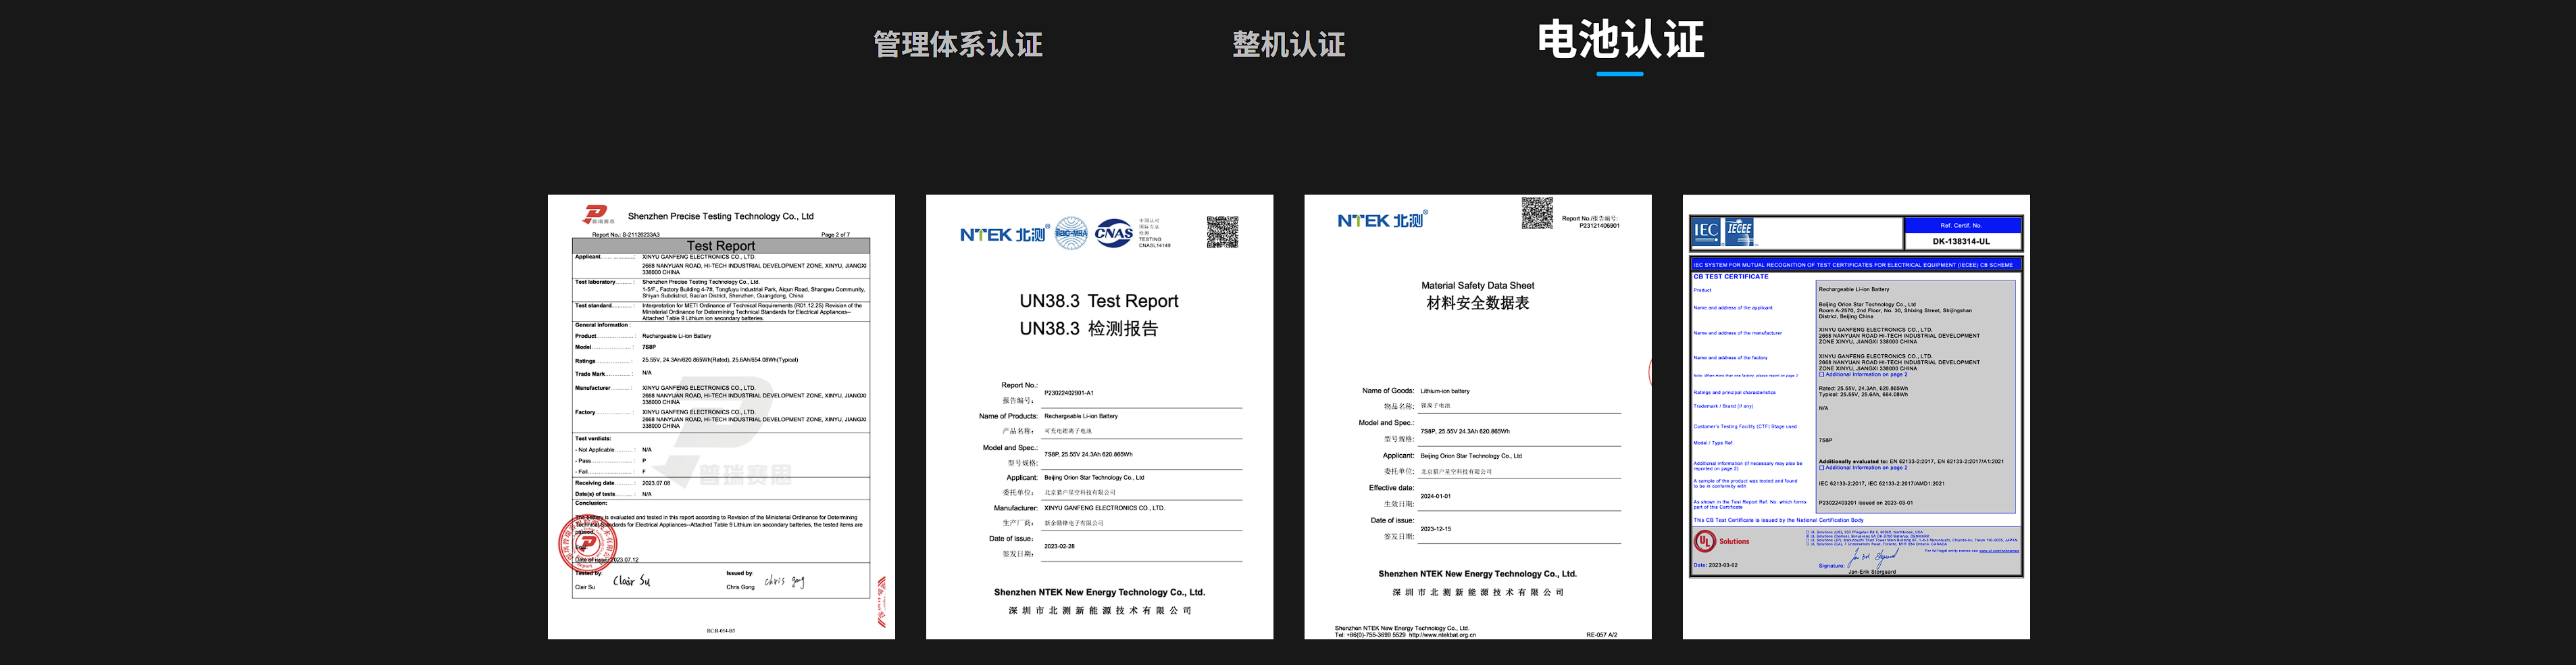Click the 'DK-138314-UL' certificate number

pyautogui.click(x=1961, y=241)
